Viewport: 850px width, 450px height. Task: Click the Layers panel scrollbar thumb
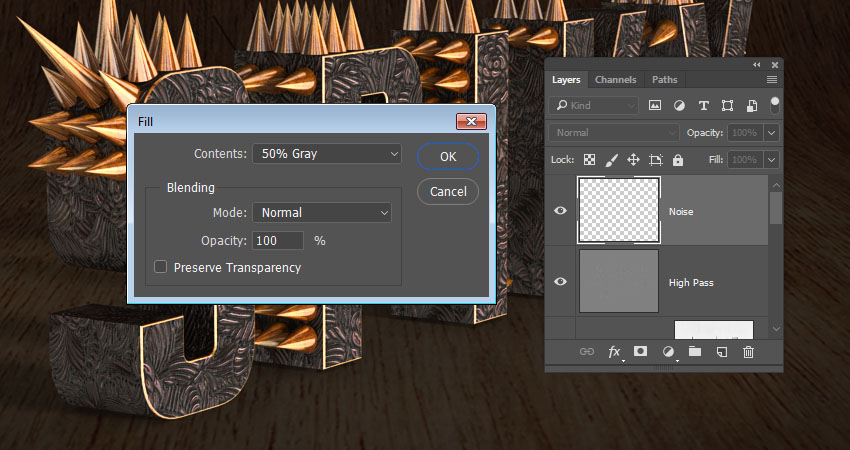[x=776, y=208]
